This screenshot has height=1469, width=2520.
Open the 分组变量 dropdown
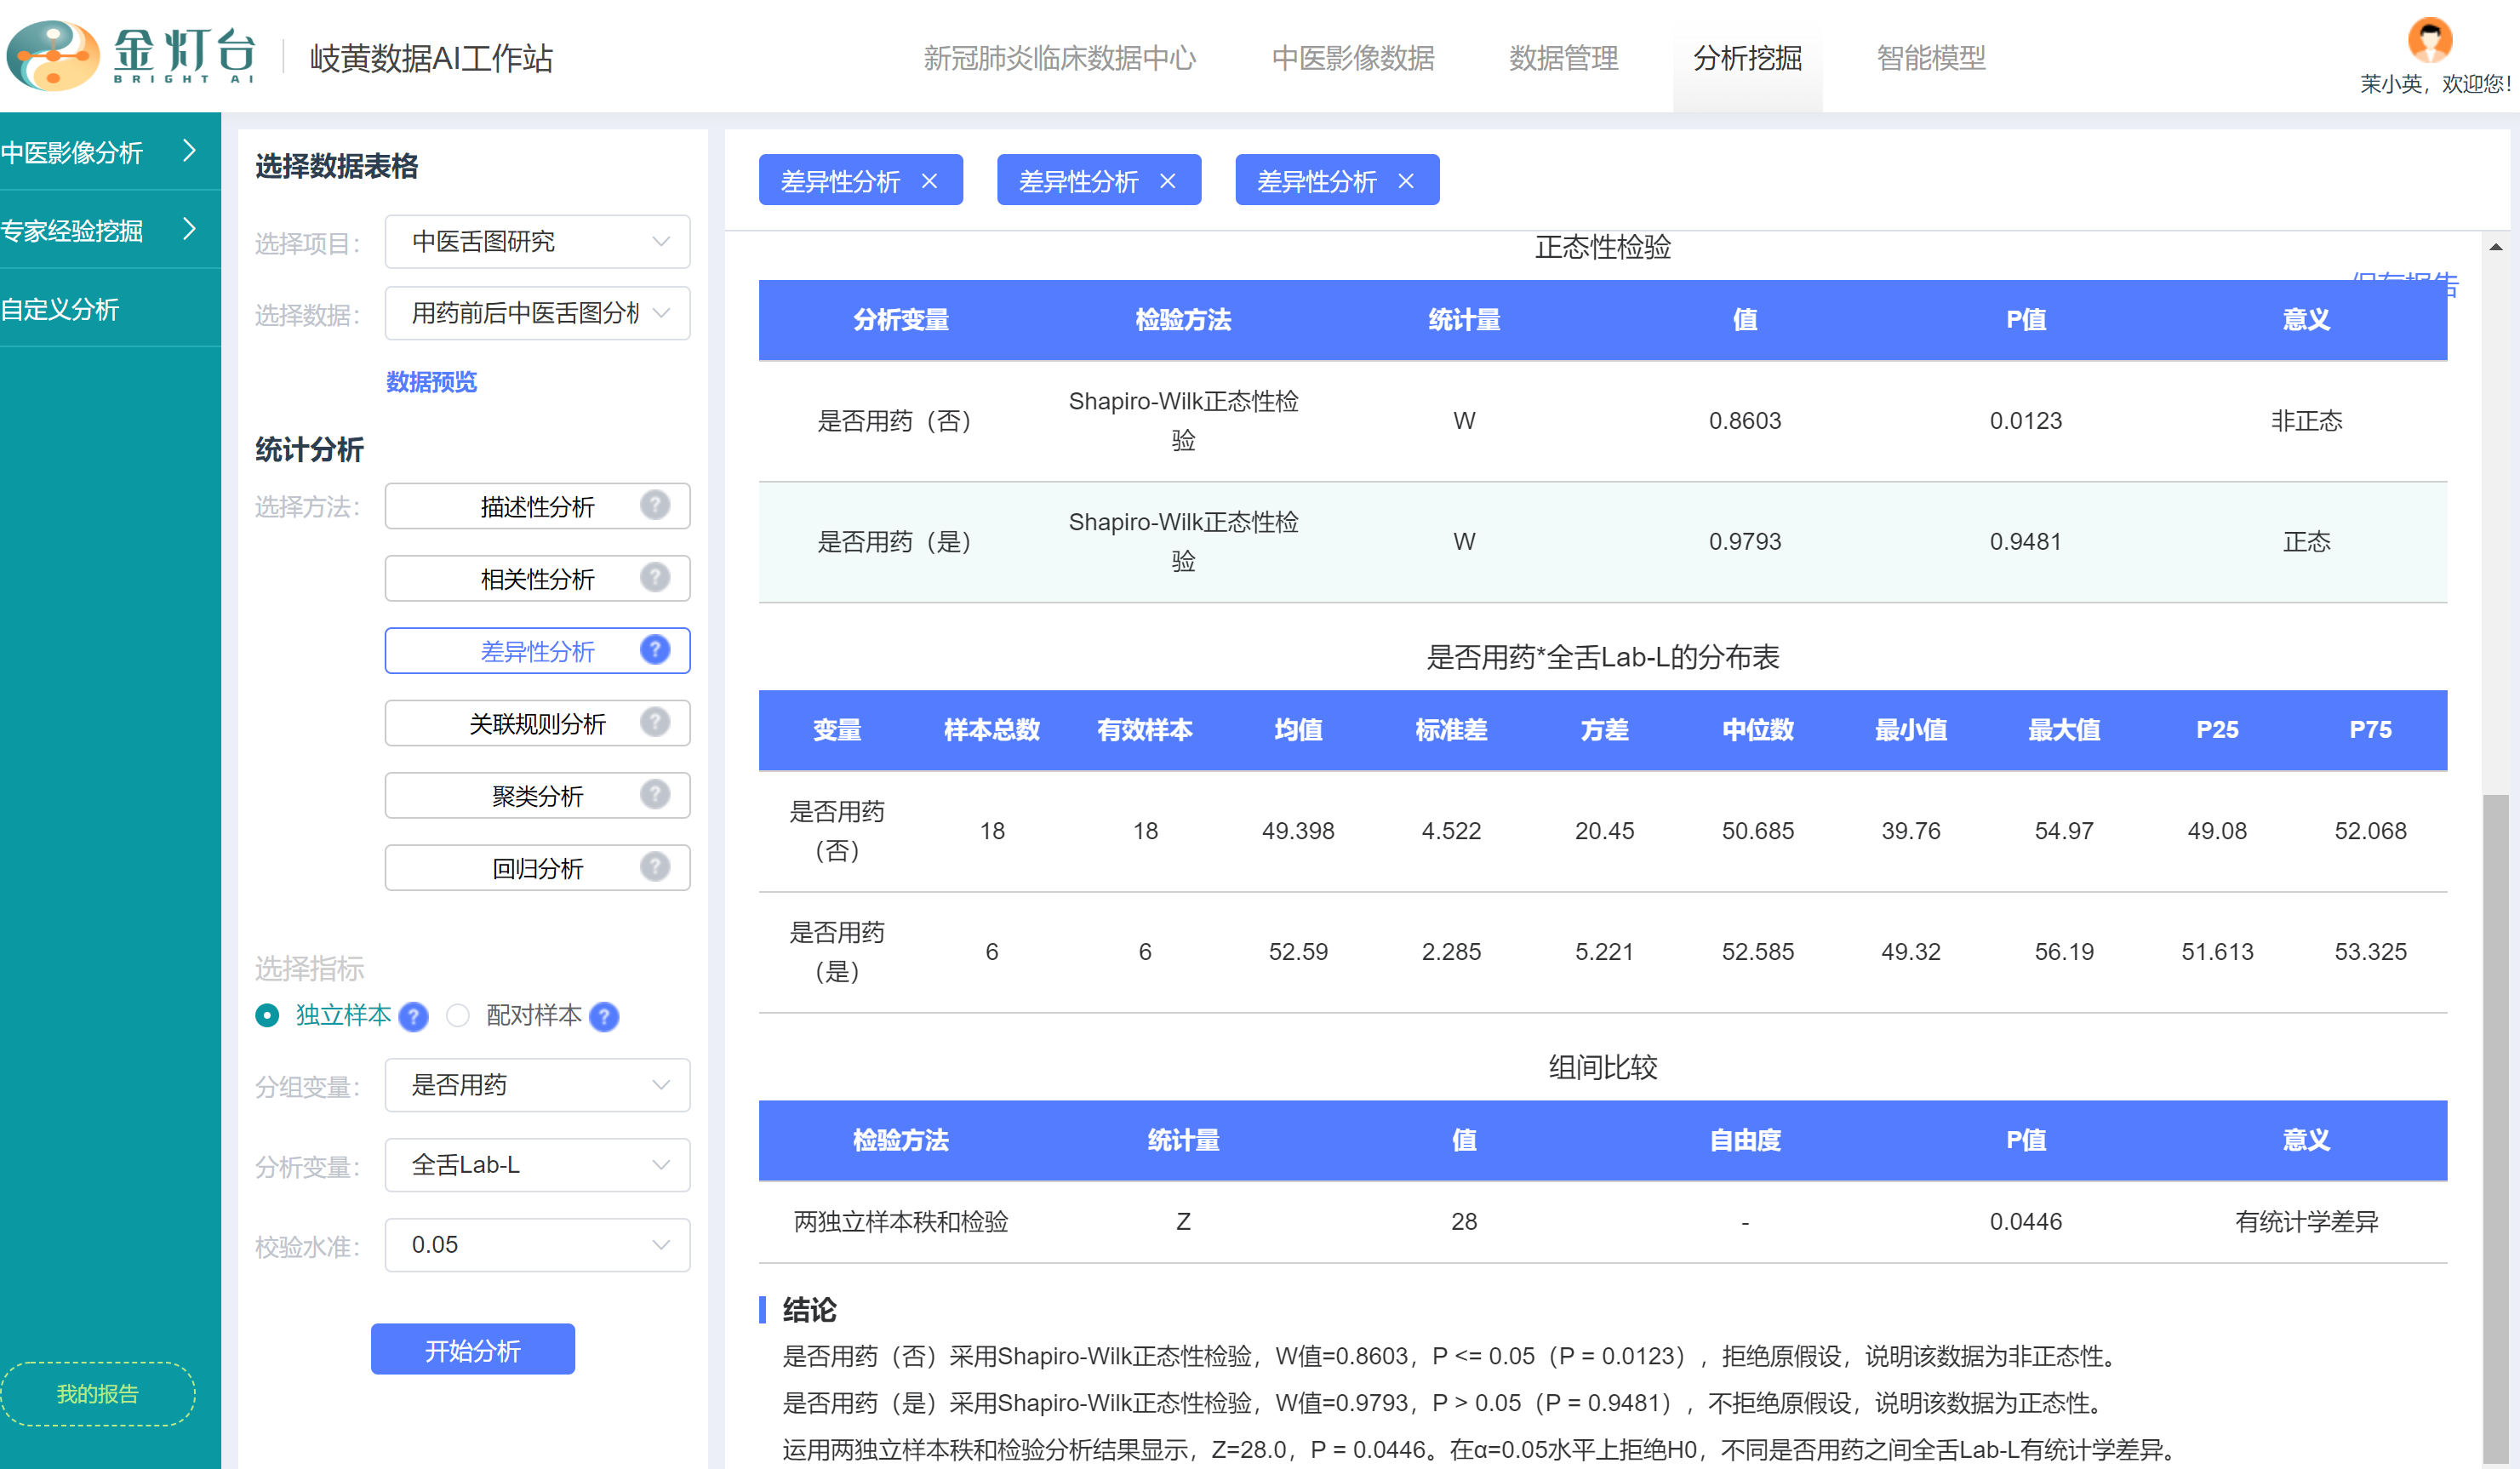click(537, 1085)
